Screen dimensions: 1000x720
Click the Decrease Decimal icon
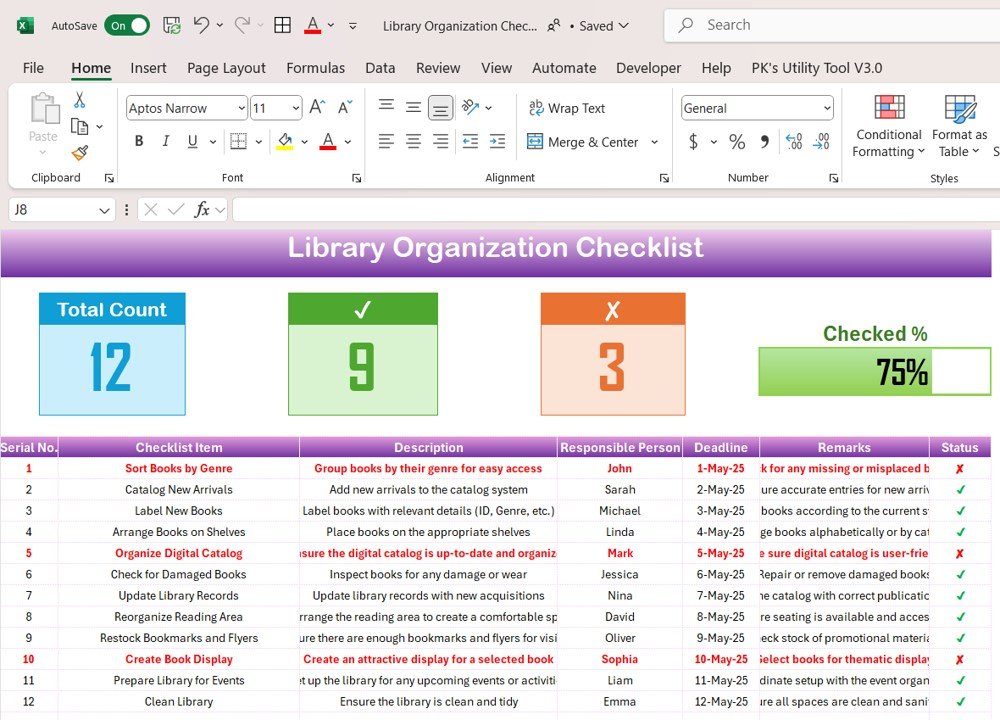821,141
